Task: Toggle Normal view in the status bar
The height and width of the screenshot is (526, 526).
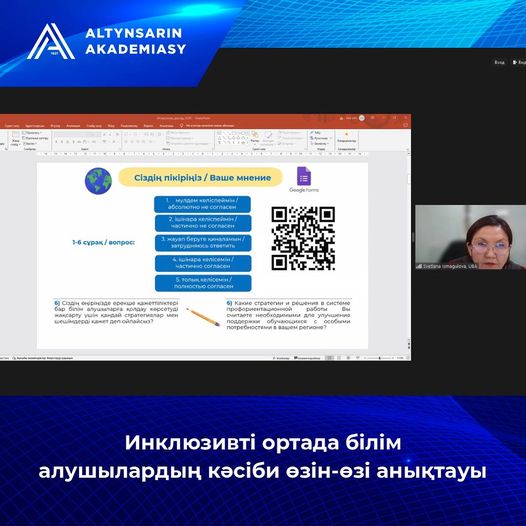Action: tap(329, 358)
